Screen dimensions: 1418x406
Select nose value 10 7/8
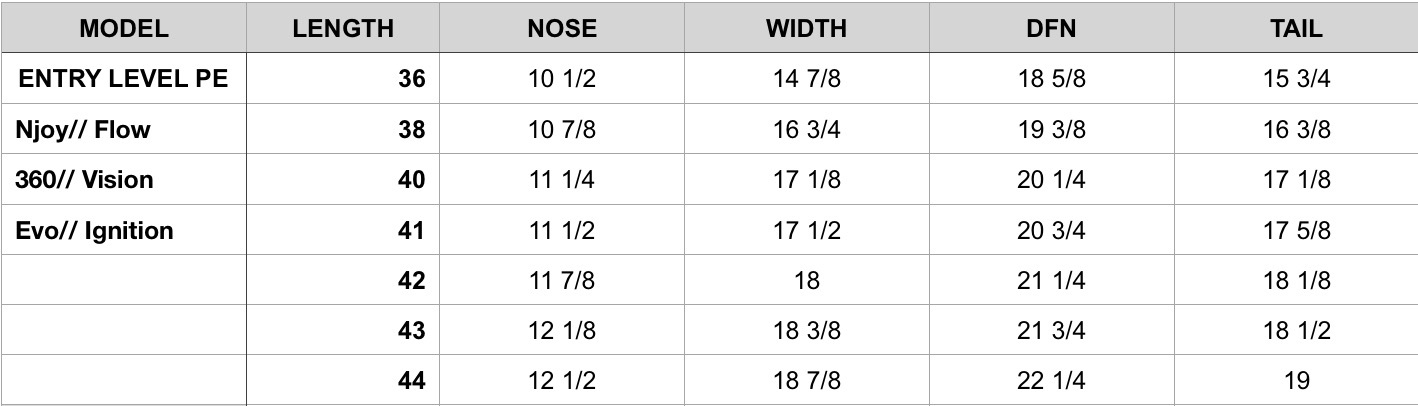click(562, 129)
